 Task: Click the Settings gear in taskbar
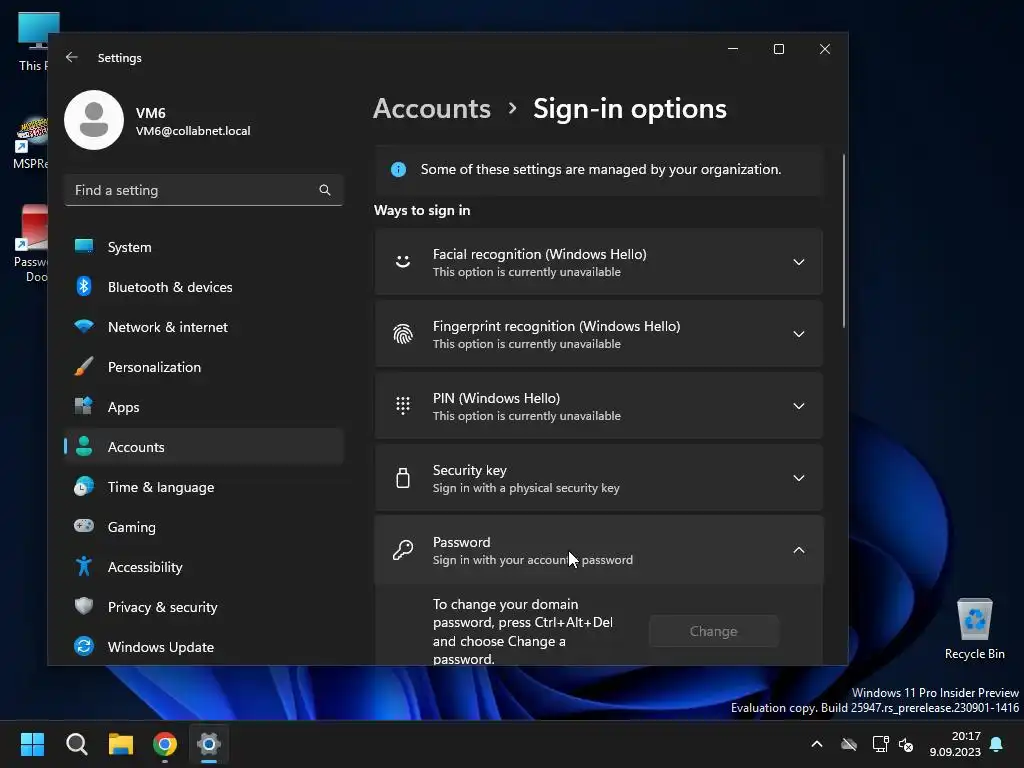point(209,744)
